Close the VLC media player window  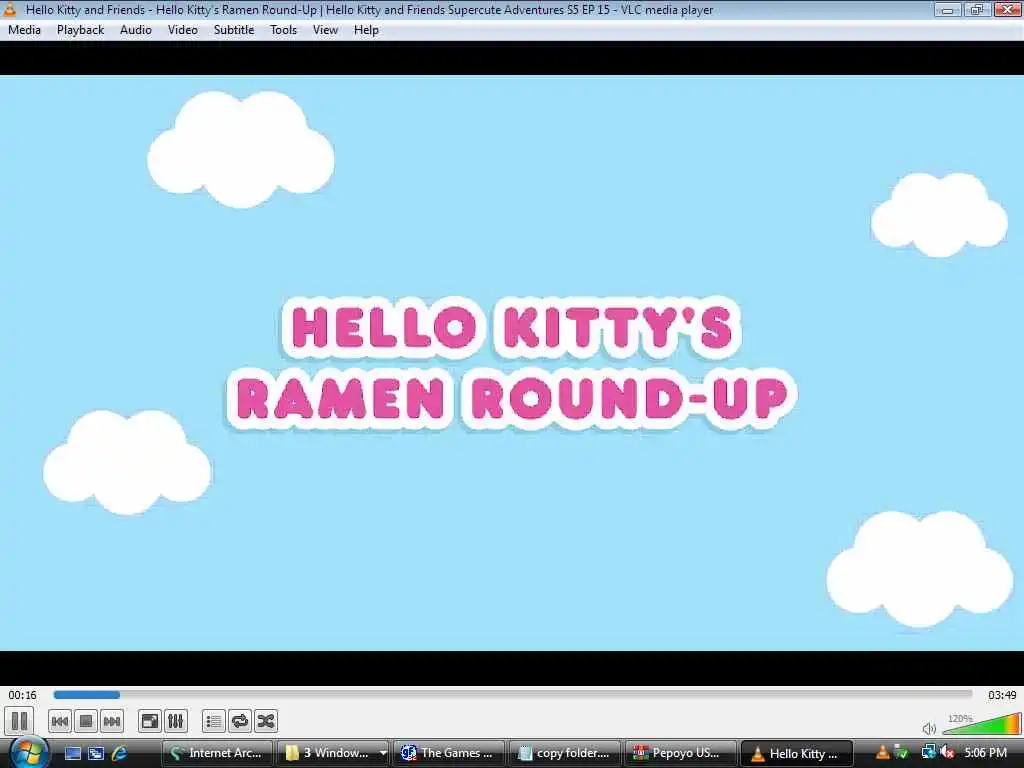point(1008,9)
